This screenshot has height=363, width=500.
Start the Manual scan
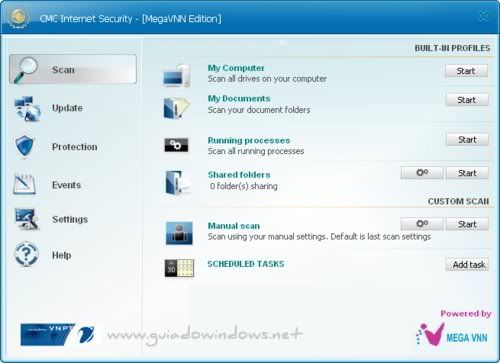click(x=467, y=224)
